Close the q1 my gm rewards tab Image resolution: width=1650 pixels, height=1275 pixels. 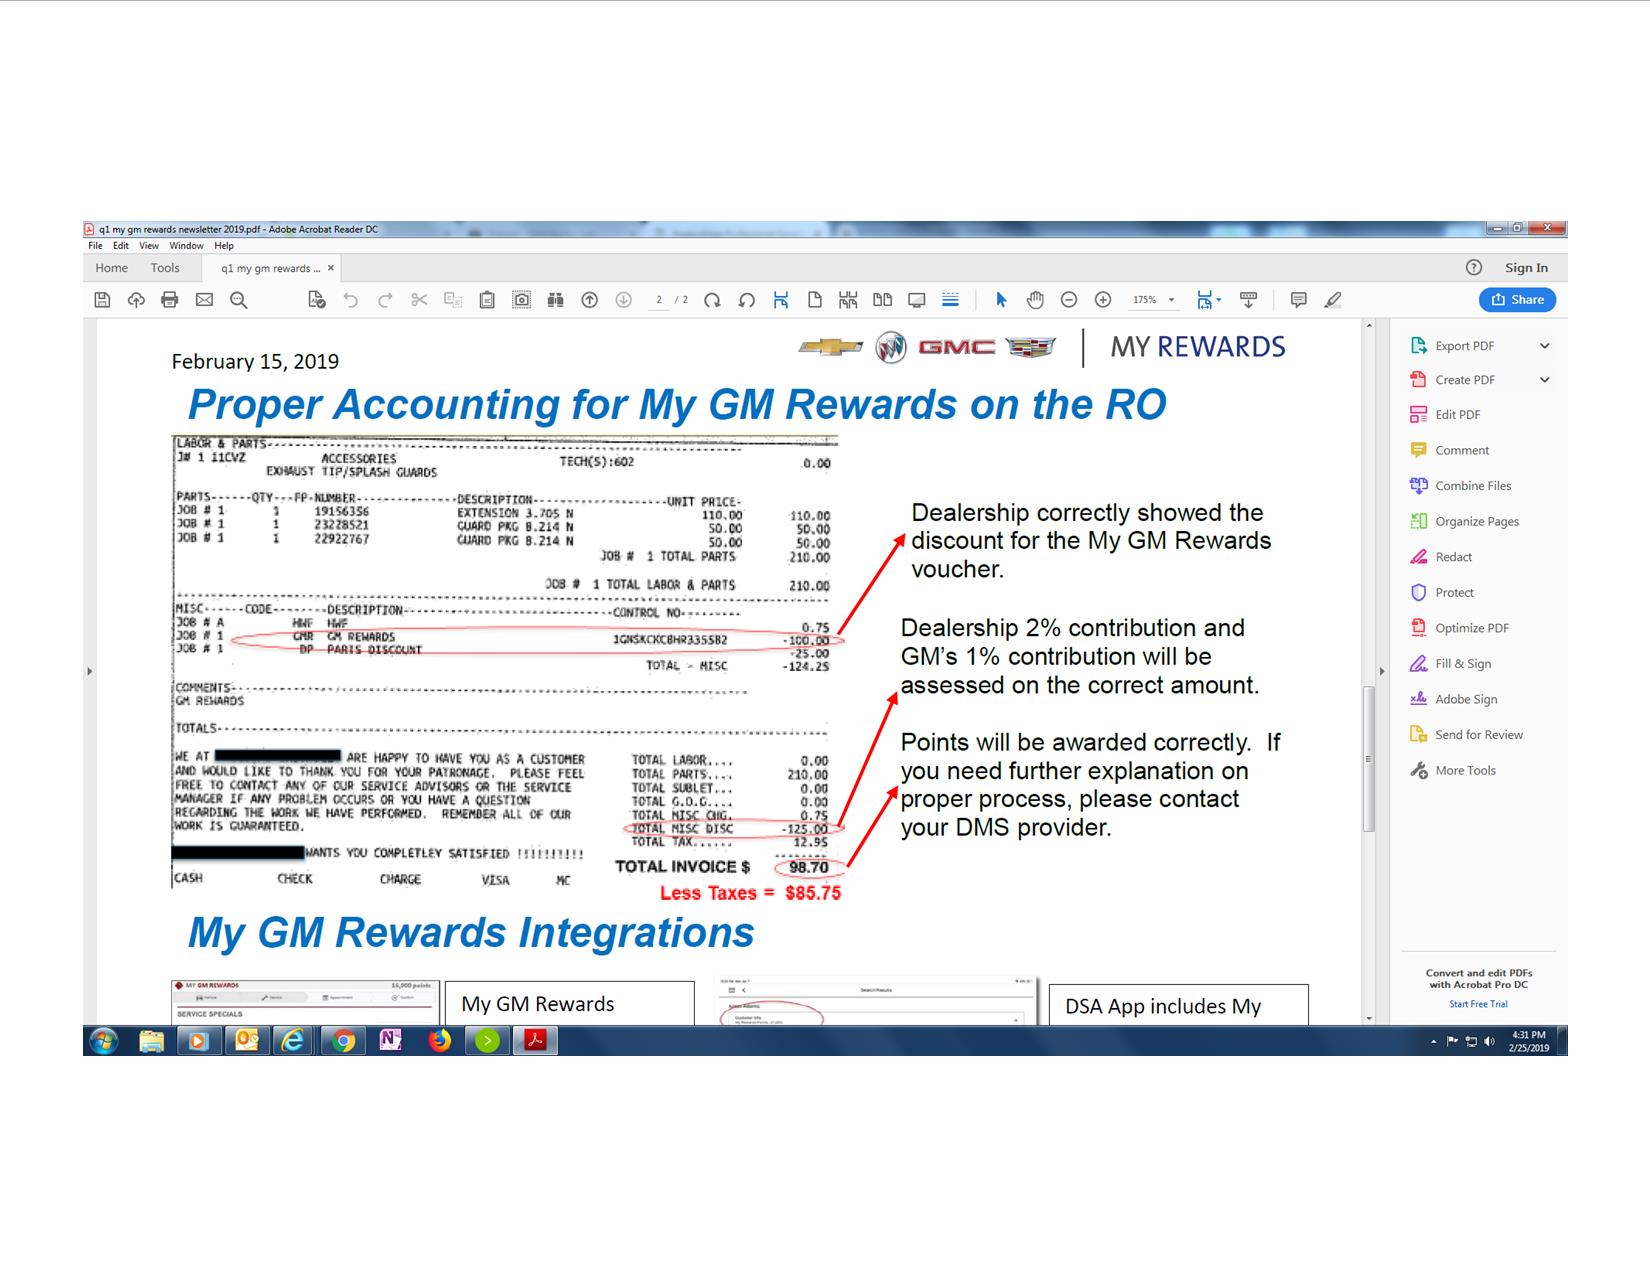331,268
